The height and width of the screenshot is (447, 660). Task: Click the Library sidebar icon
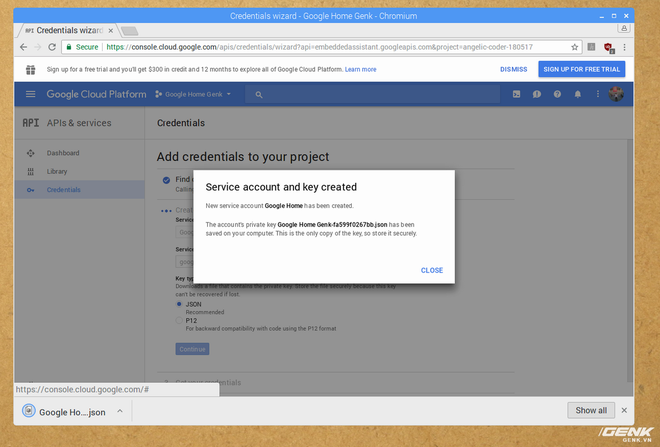click(31, 171)
